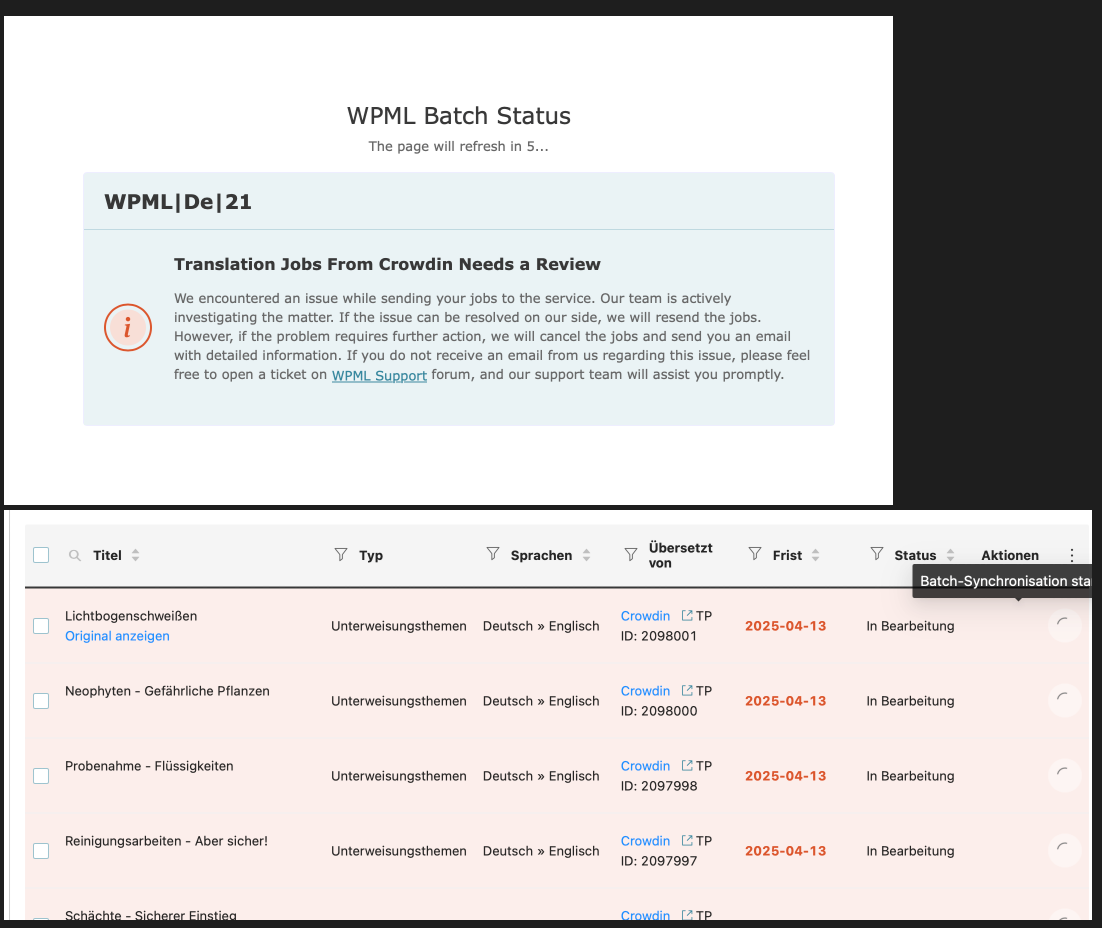1102x928 pixels.
Task: Open the three-dot menu beside Aktionen
Action: pos(1072,555)
